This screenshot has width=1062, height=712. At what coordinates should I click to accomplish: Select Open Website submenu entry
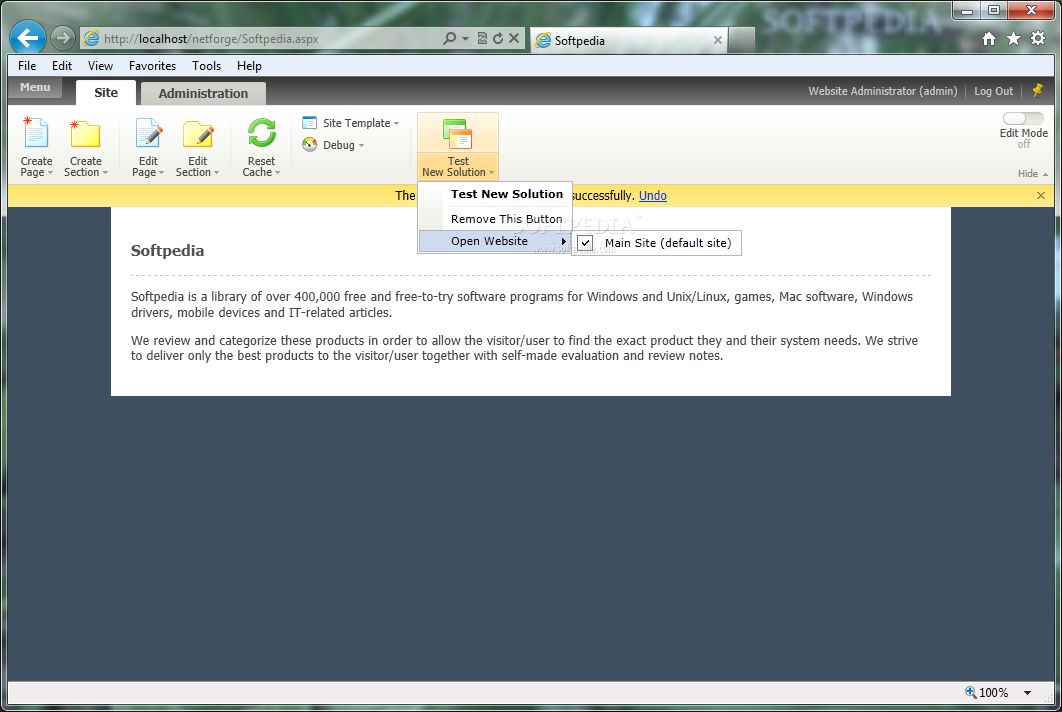click(495, 241)
